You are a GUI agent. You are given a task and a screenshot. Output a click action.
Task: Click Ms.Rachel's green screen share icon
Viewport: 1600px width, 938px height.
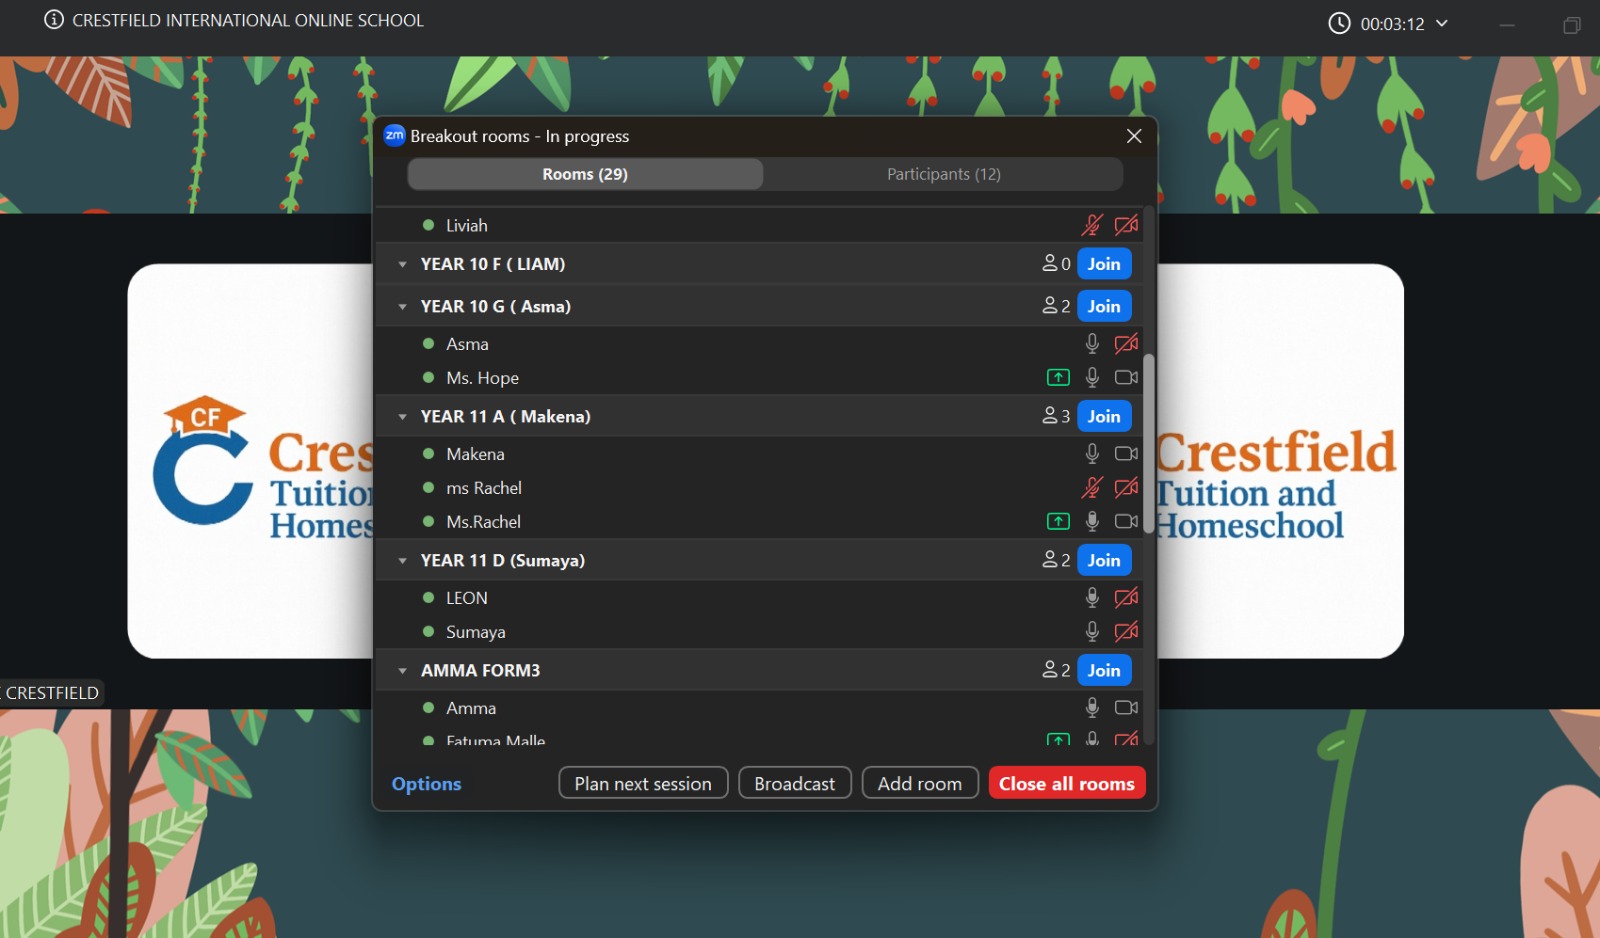tap(1058, 521)
